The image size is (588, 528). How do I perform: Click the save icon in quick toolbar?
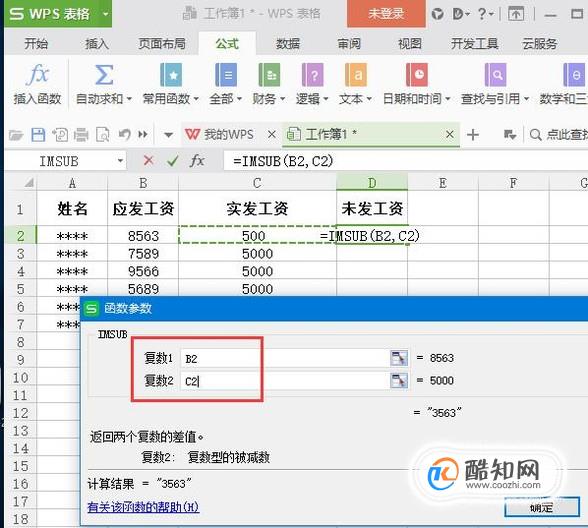pyautogui.click(x=38, y=135)
